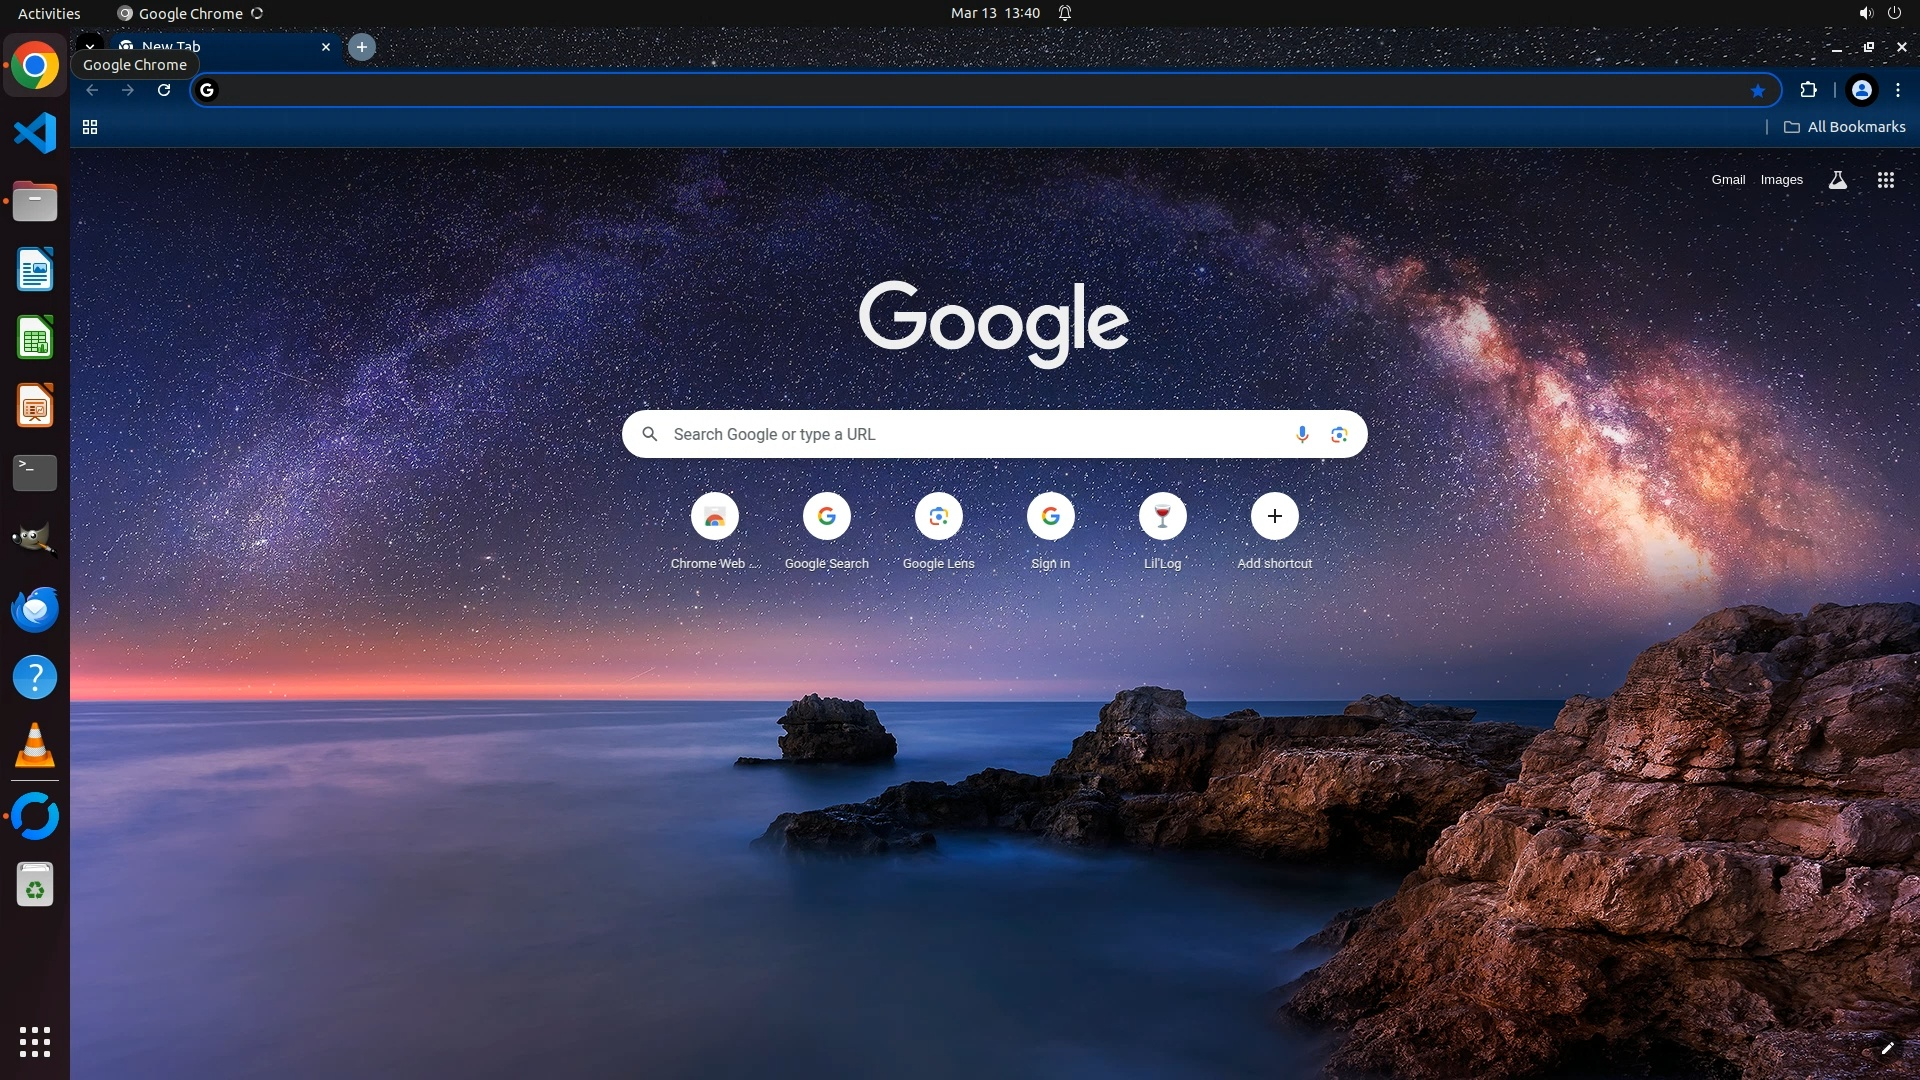Expand the All Bookmarks folder

point(1845,127)
